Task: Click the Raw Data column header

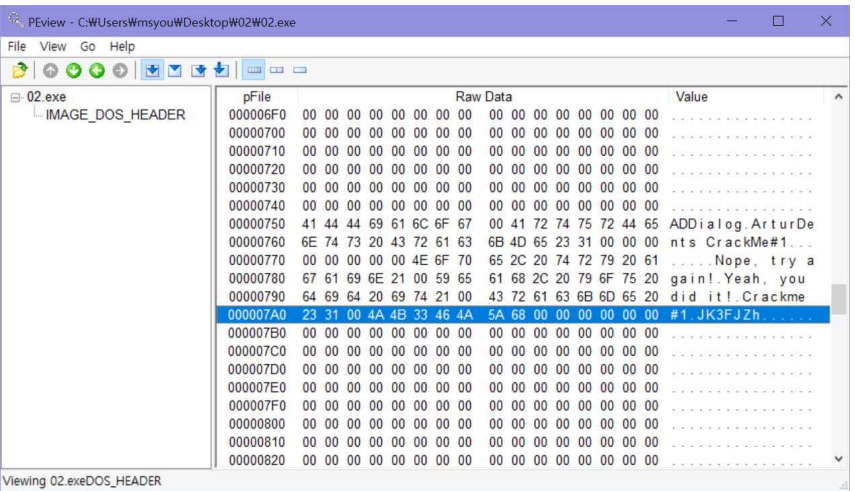Action: pos(484,97)
